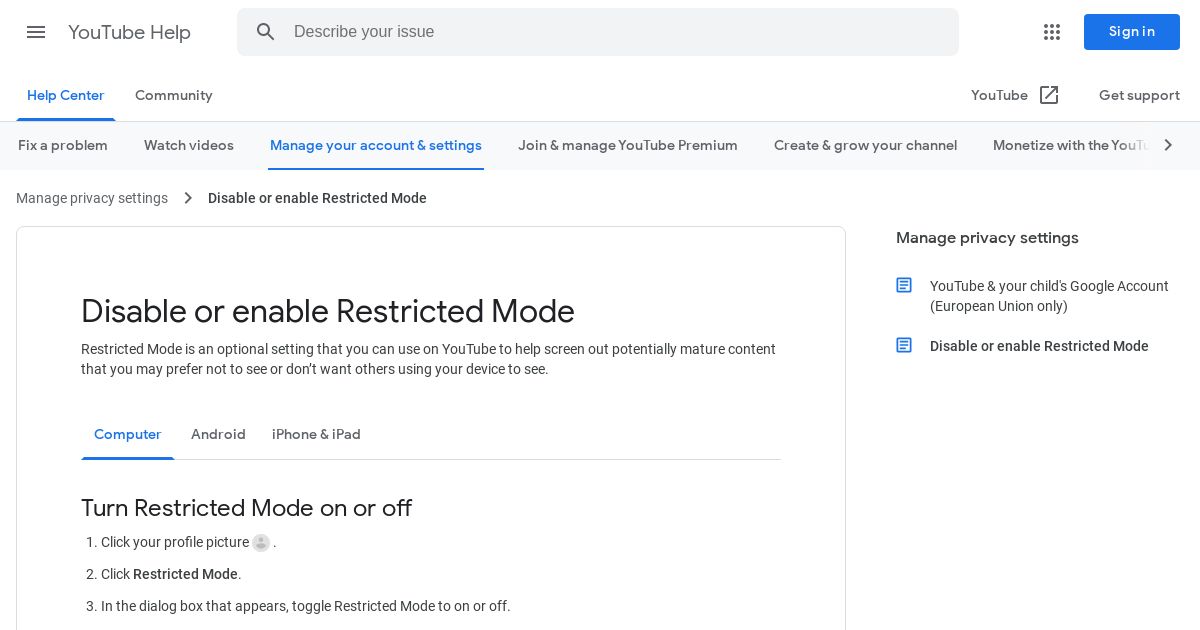Click the bold Restricted Mode text in step 2
The image size is (1200, 630).
(x=185, y=574)
